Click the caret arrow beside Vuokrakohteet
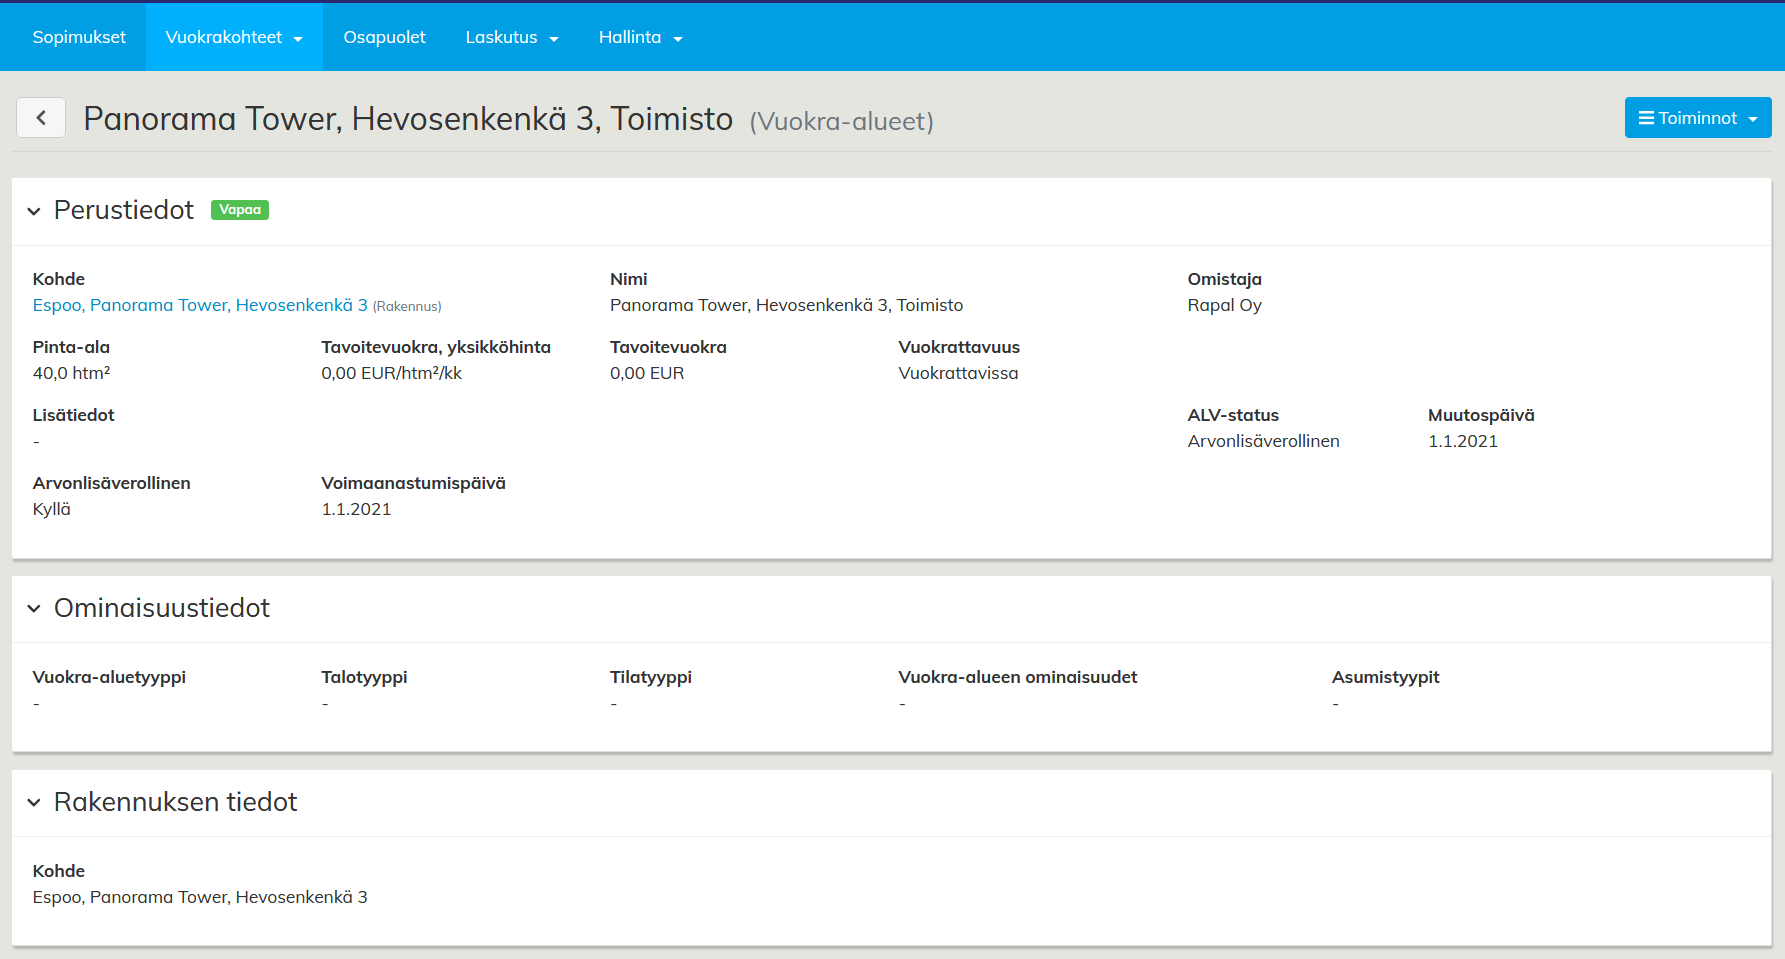1785x959 pixels. coord(298,39)
